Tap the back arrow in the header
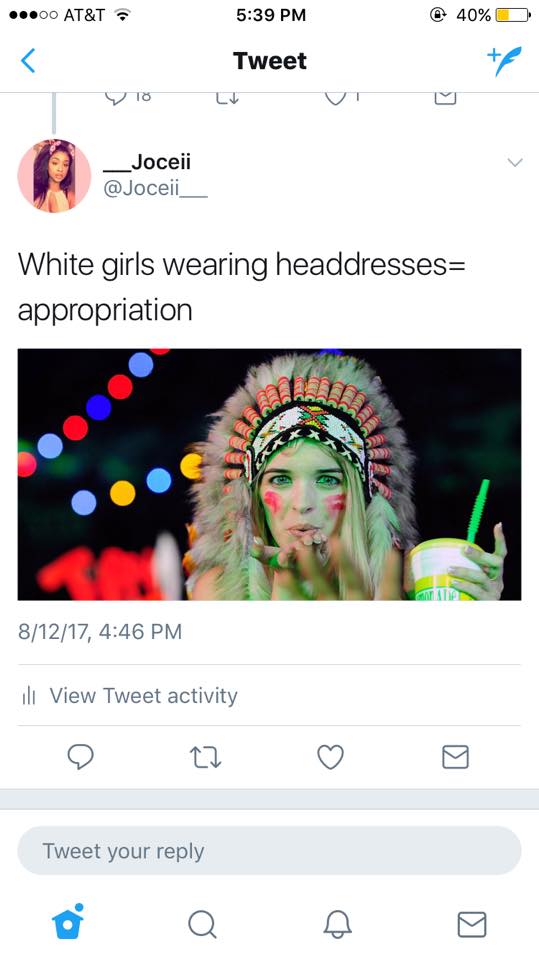 [x=28, y=61]
